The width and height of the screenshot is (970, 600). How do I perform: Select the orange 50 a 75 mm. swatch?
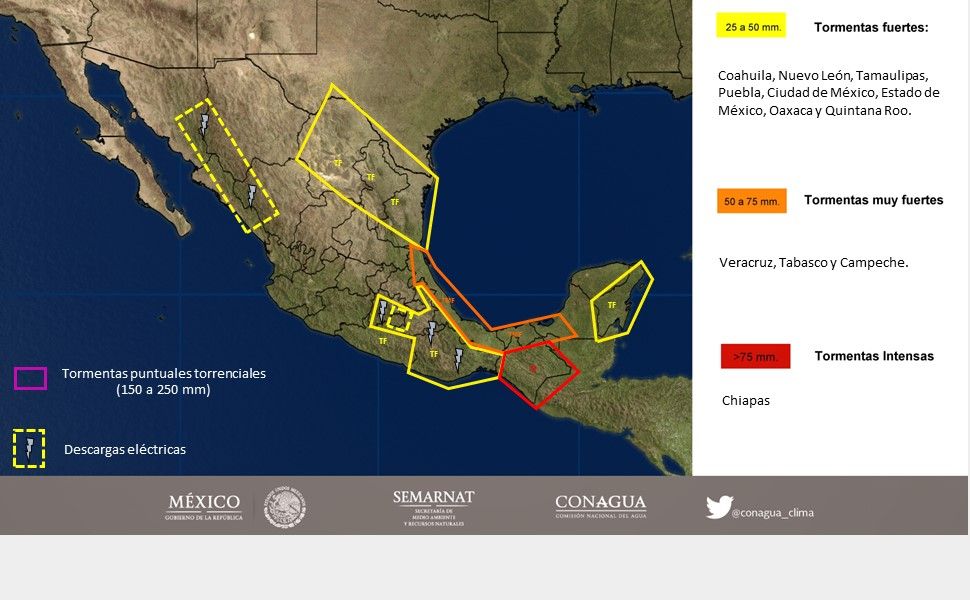point(751,201)
